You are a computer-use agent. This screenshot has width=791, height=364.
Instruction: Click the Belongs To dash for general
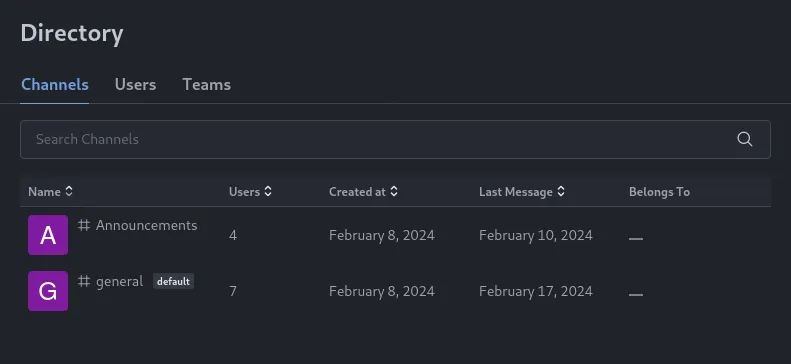click(x=636, y=294)
